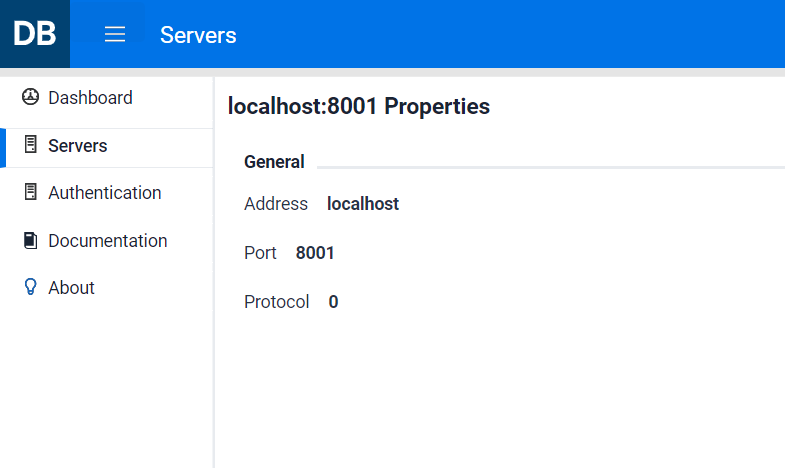
Task: Open the About page label
Action: 71,288
